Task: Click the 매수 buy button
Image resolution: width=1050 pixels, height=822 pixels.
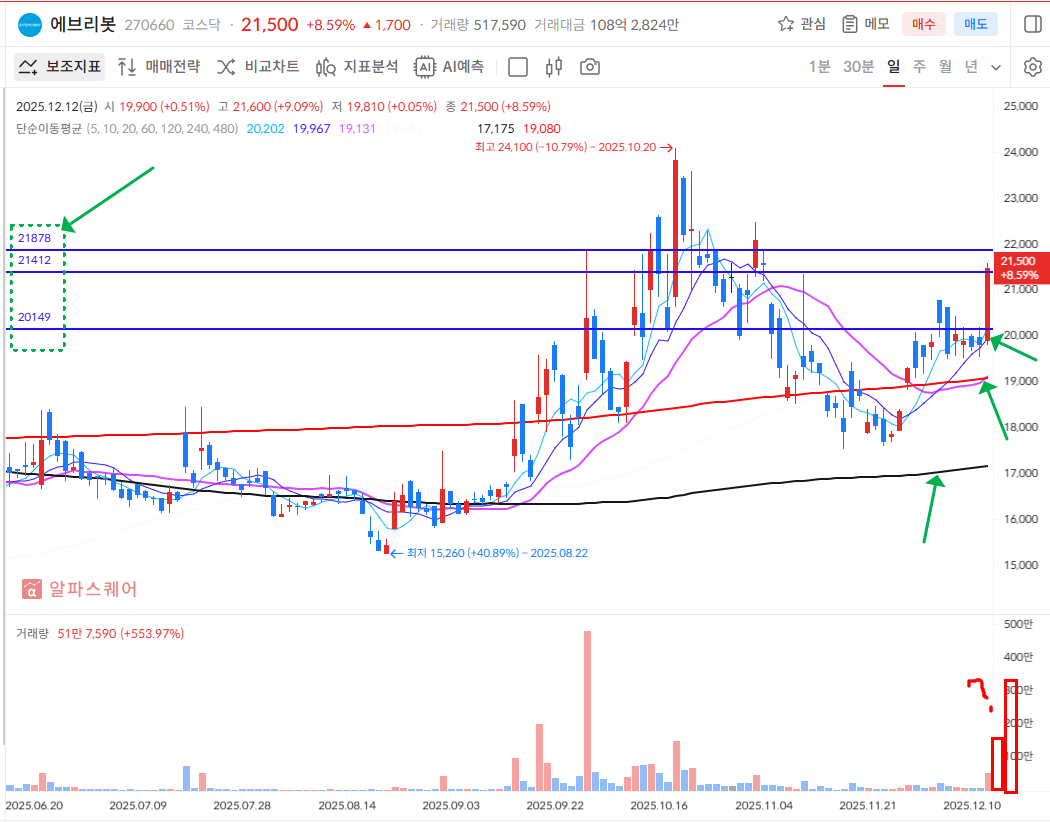Action: click(922, 24)
